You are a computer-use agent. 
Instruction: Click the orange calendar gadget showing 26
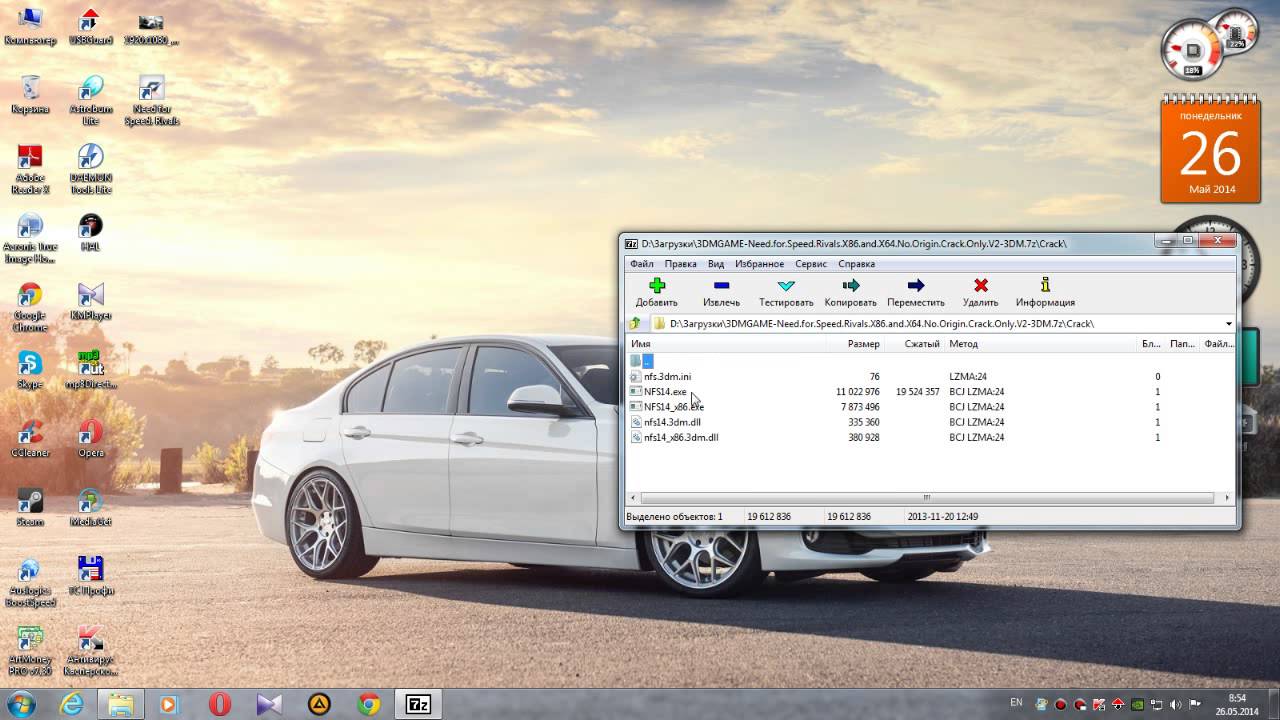[1210, 150]
